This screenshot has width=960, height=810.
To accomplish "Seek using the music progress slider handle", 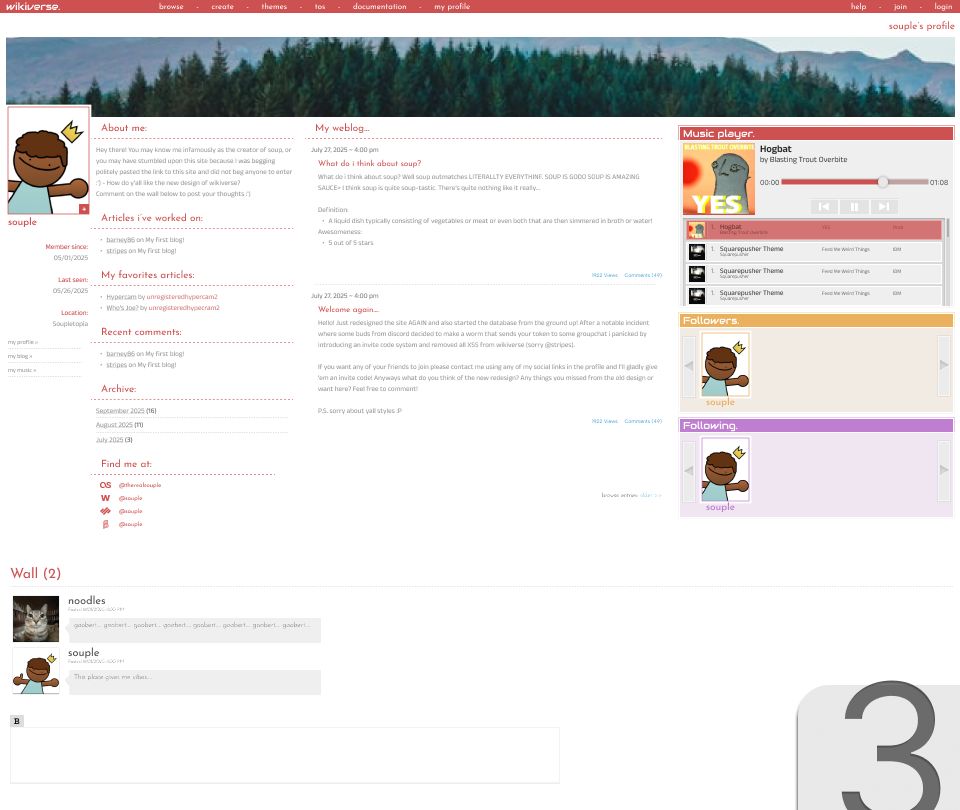I will pos(882,182).
